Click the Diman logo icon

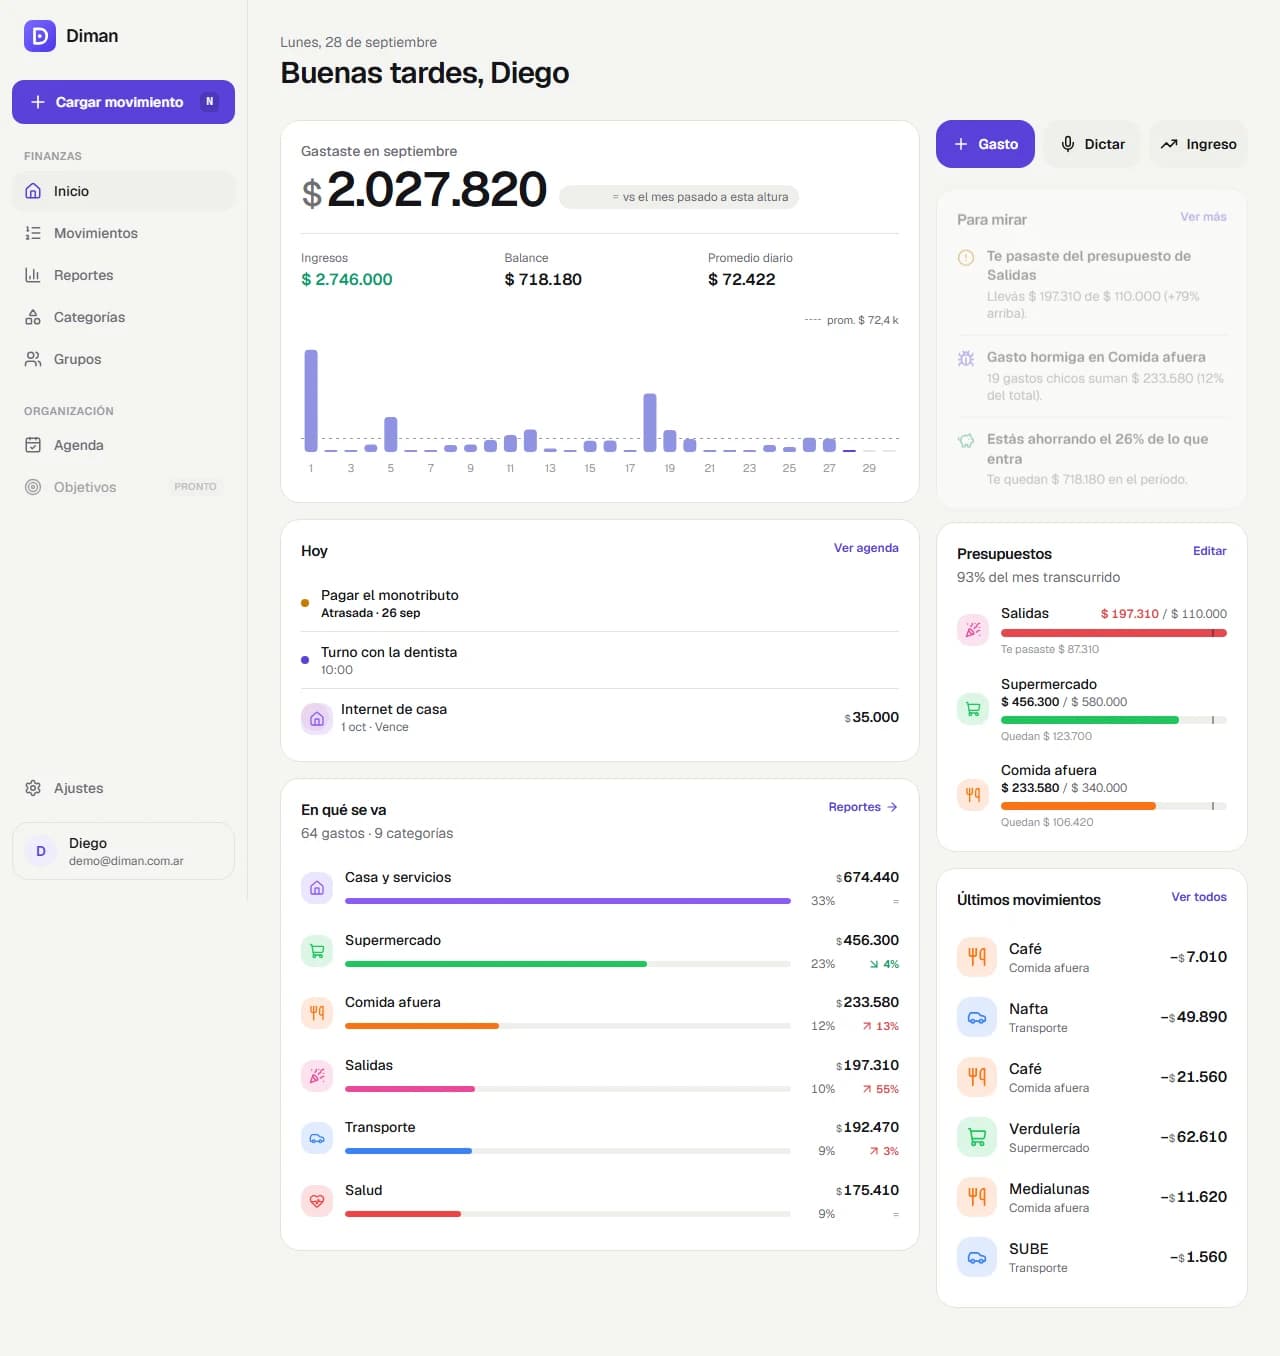40,36
